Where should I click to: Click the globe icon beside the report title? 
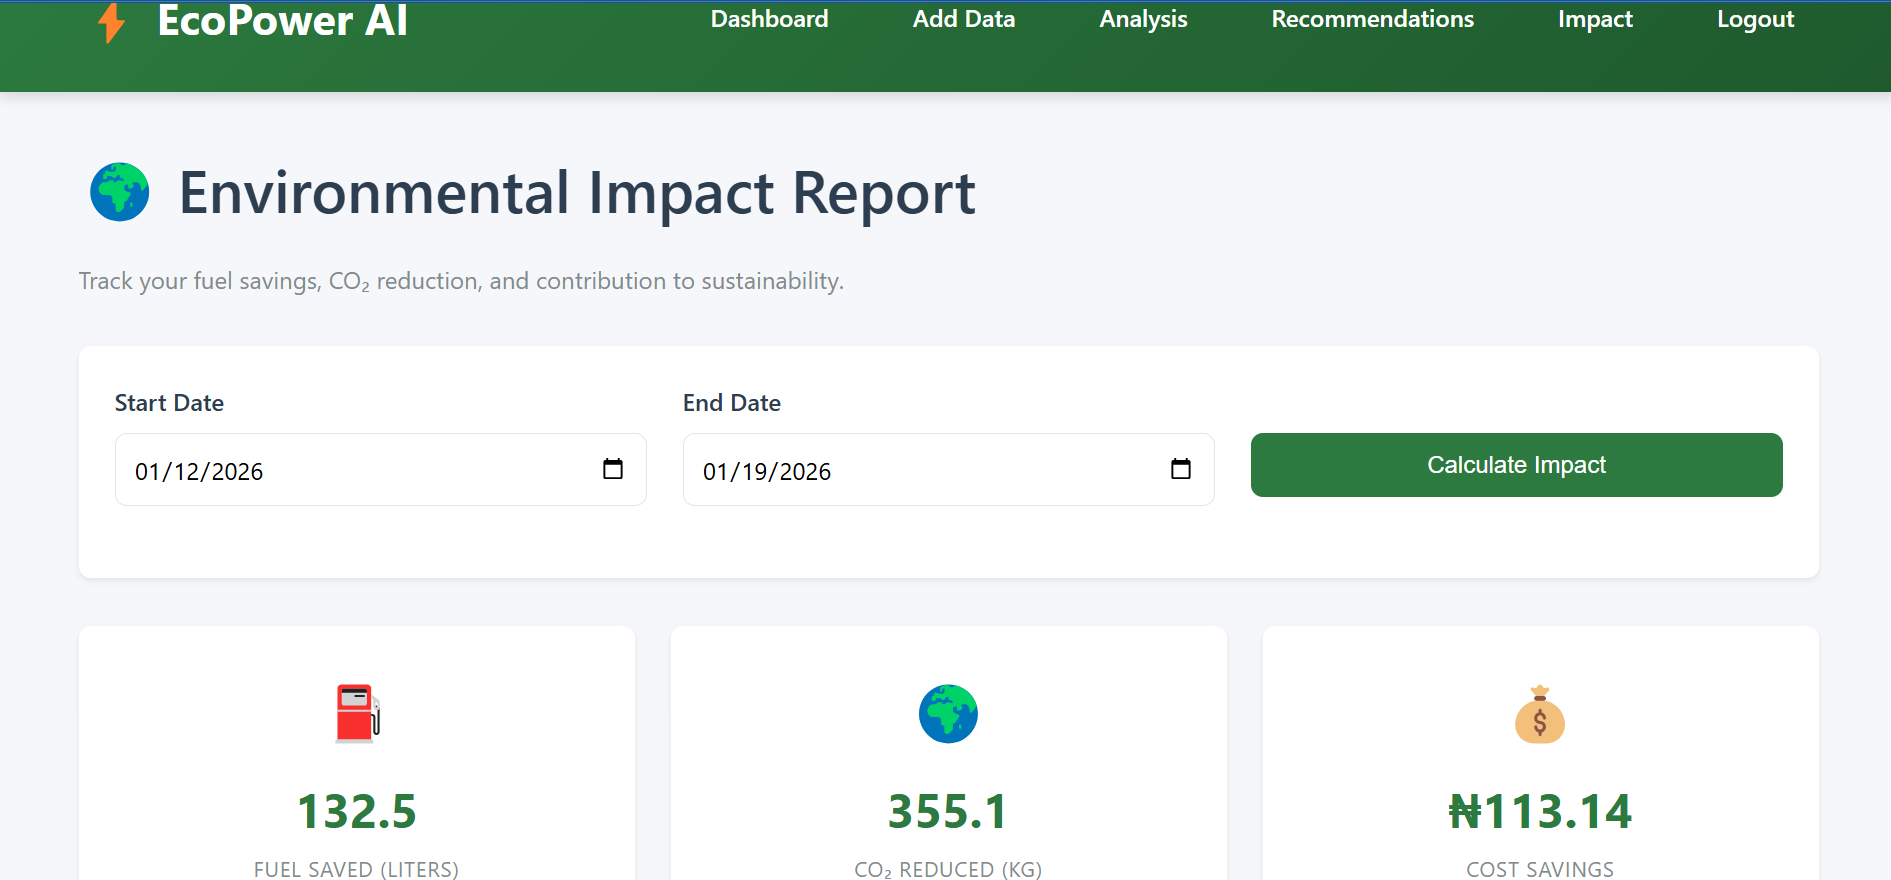click(x=120, y=192)
